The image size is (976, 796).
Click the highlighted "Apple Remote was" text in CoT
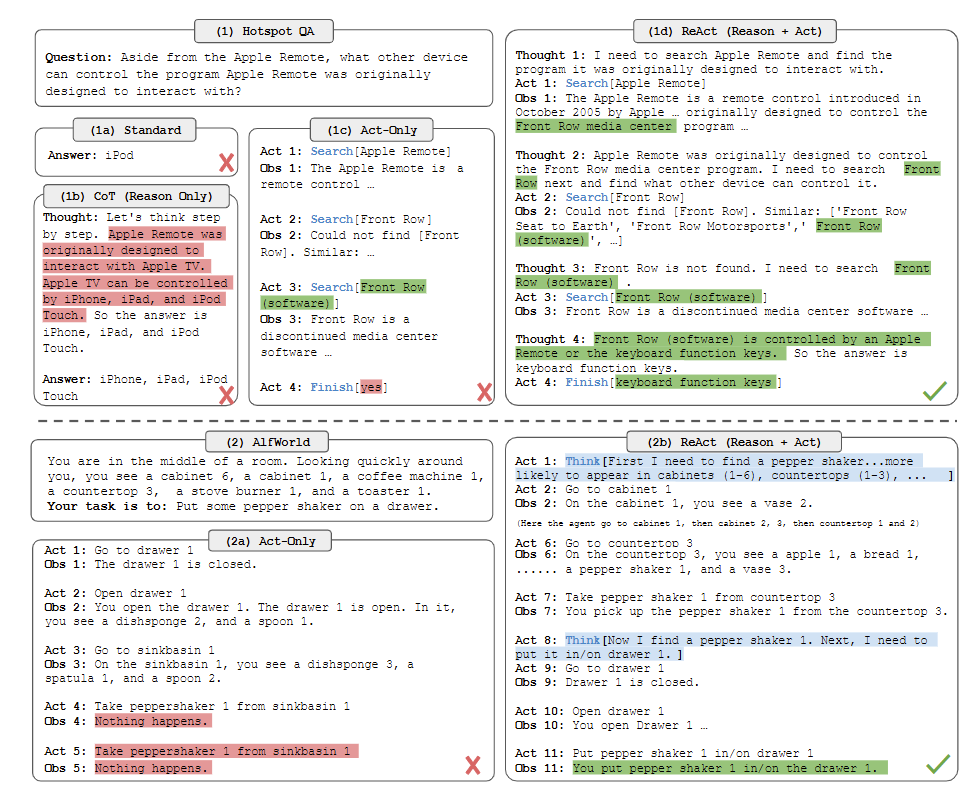[x=166, y=234]
